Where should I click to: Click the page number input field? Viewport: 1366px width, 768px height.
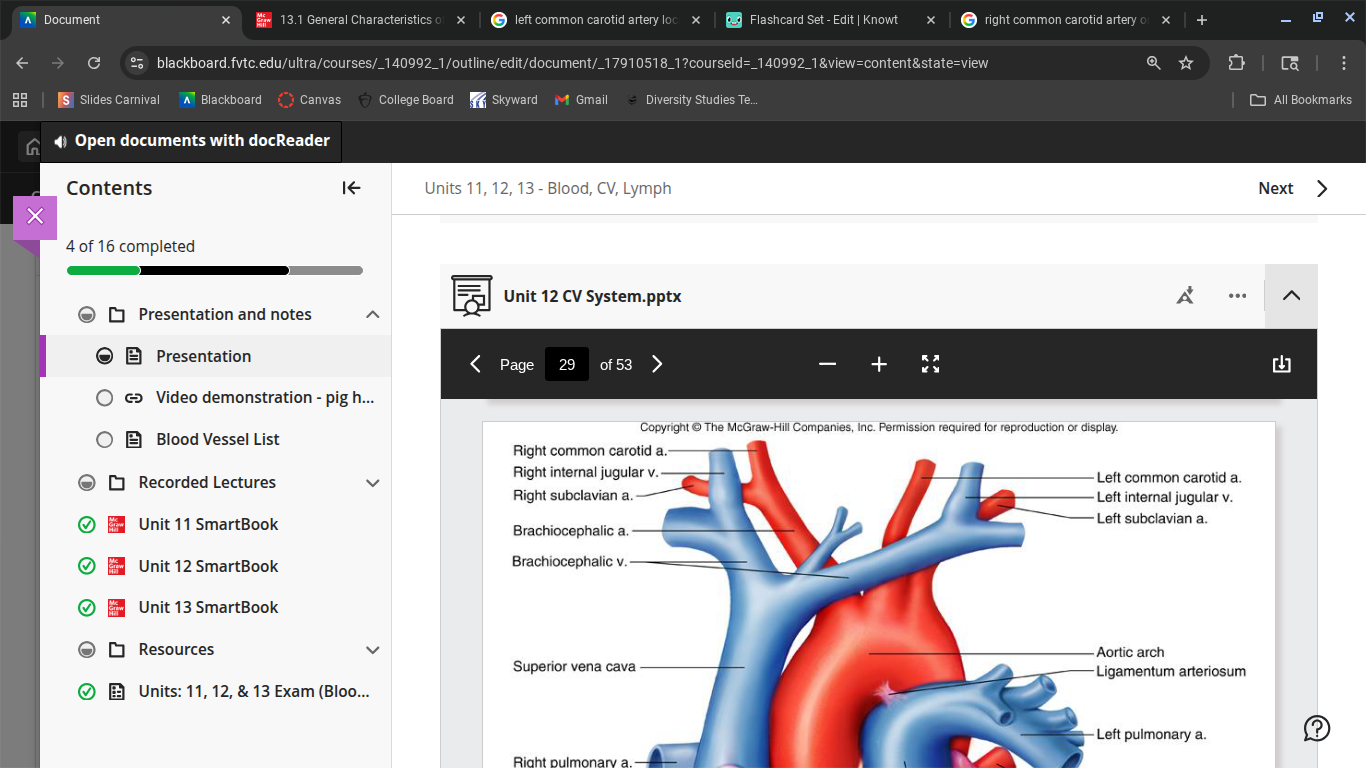pyautogui.click(x=566, y=365)
